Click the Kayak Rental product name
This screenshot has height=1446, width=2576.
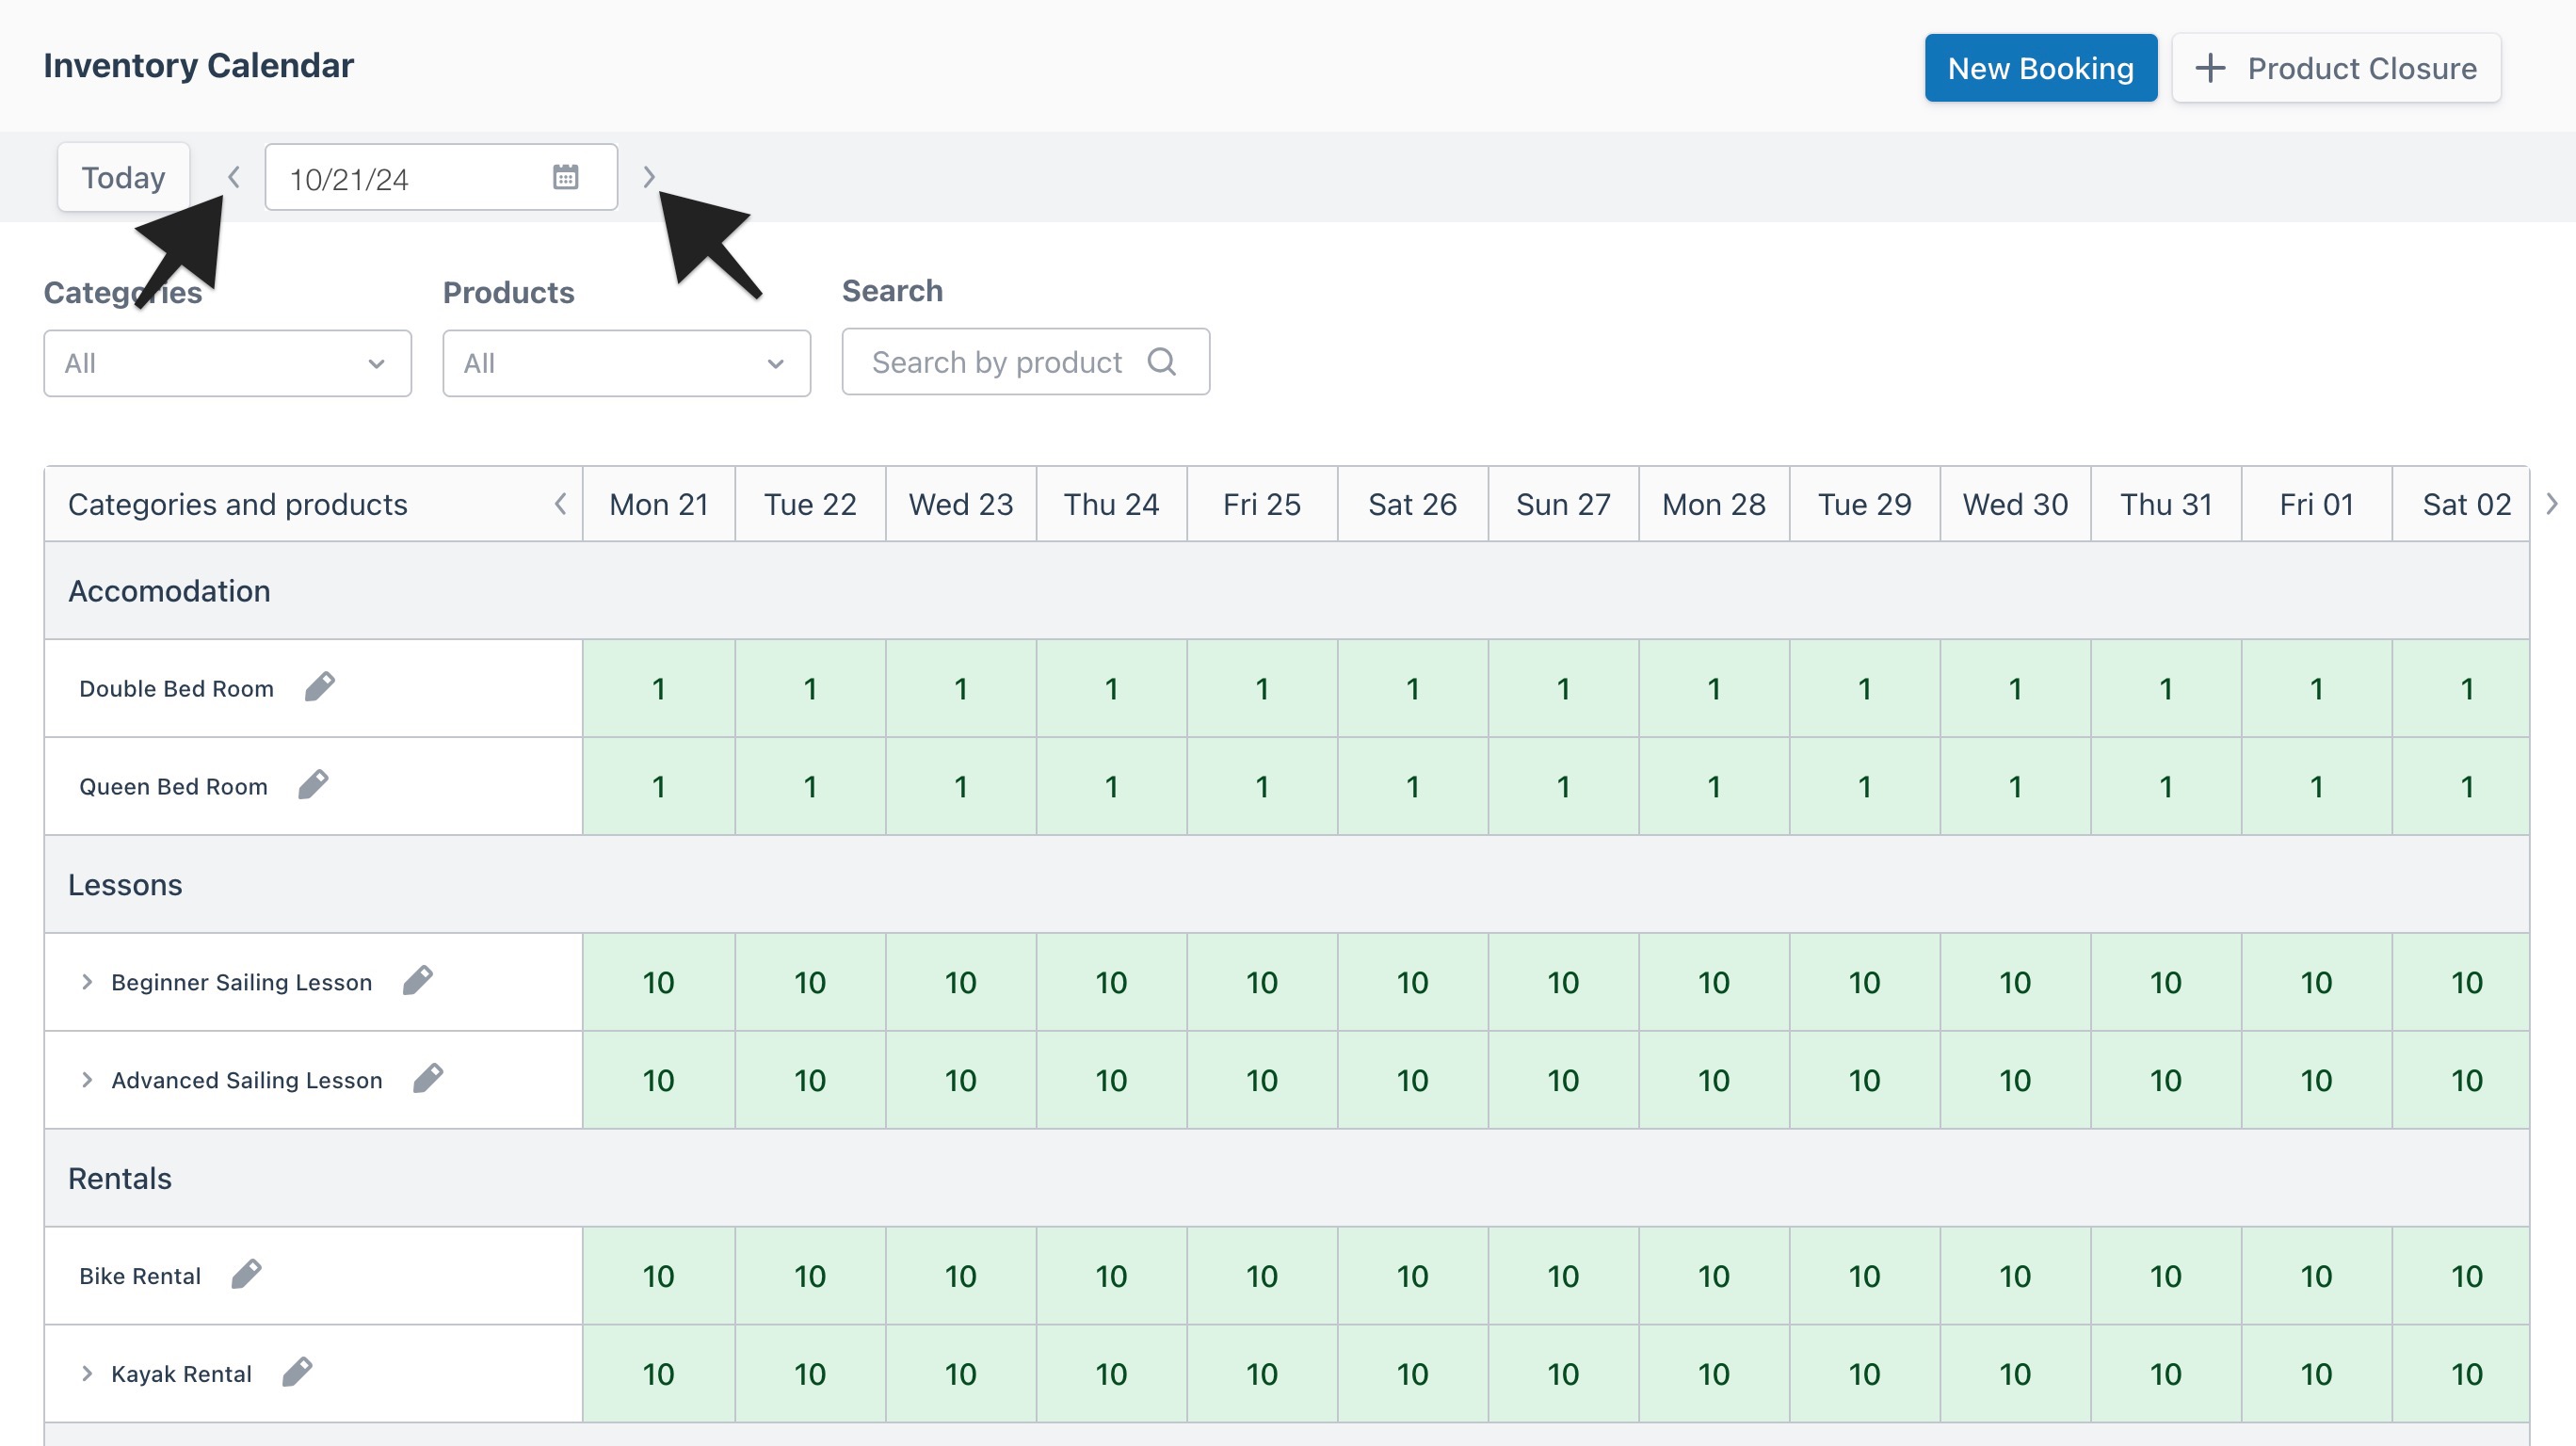point(181,1375)
